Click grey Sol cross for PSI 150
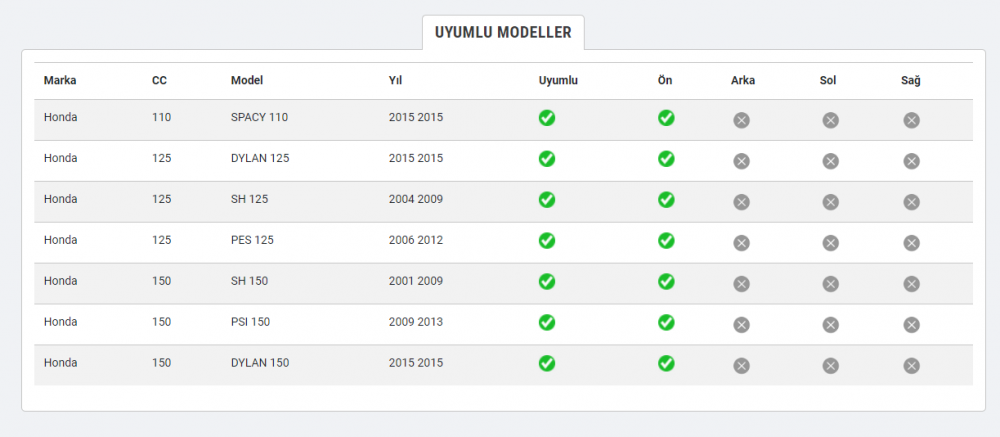This screenshot has height=437, width=1000. coord(830,324)
